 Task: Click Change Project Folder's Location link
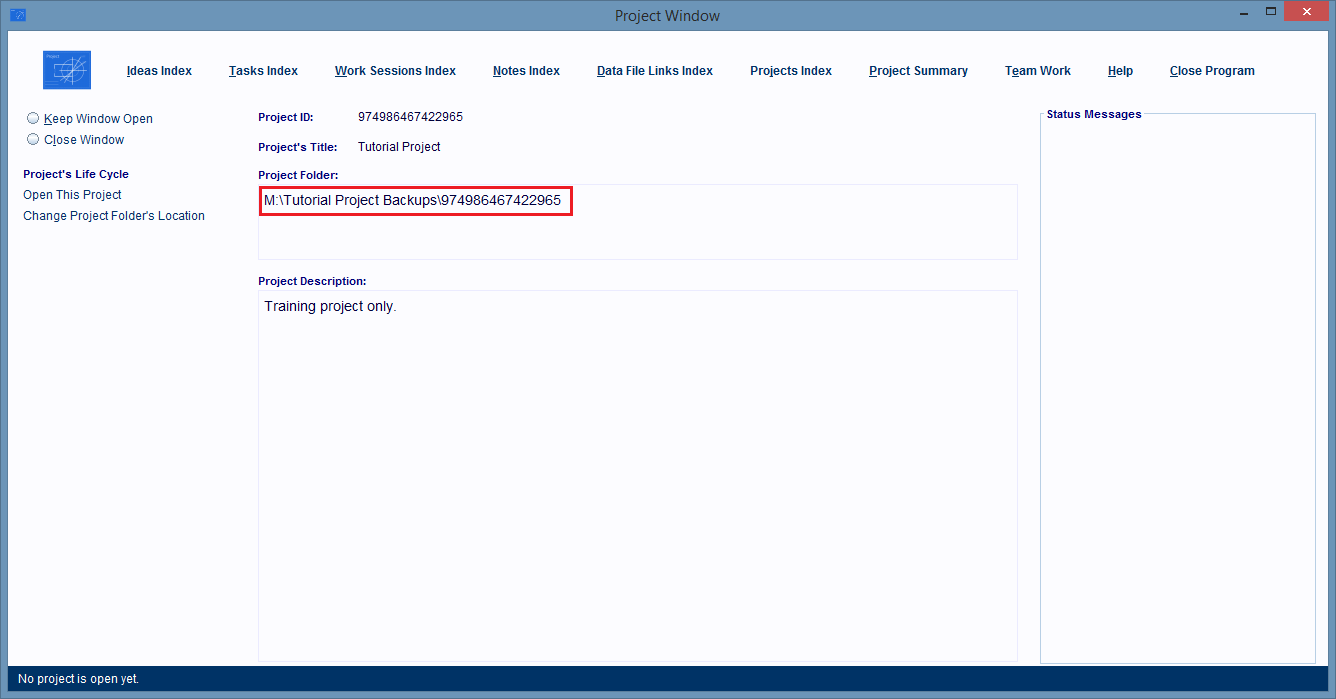[114, 216]
